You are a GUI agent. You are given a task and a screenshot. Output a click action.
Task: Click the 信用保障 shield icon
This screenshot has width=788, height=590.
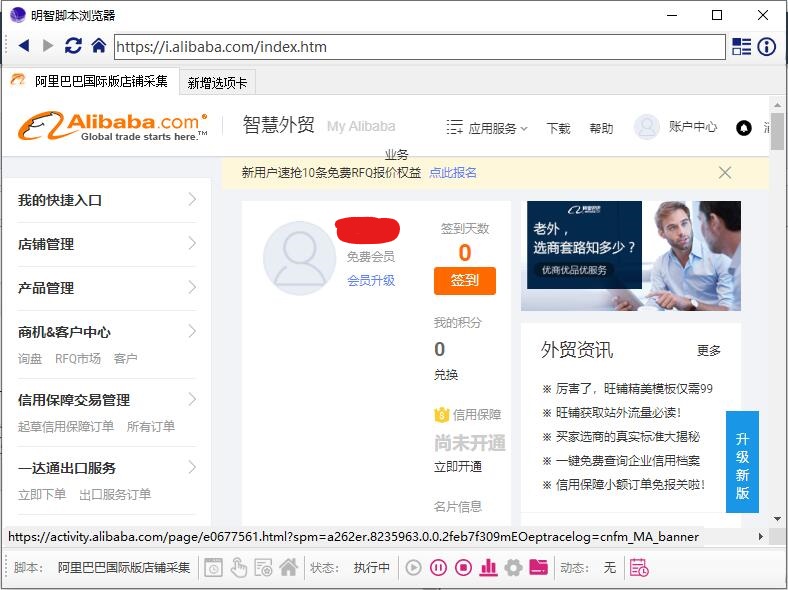point(441,415)
